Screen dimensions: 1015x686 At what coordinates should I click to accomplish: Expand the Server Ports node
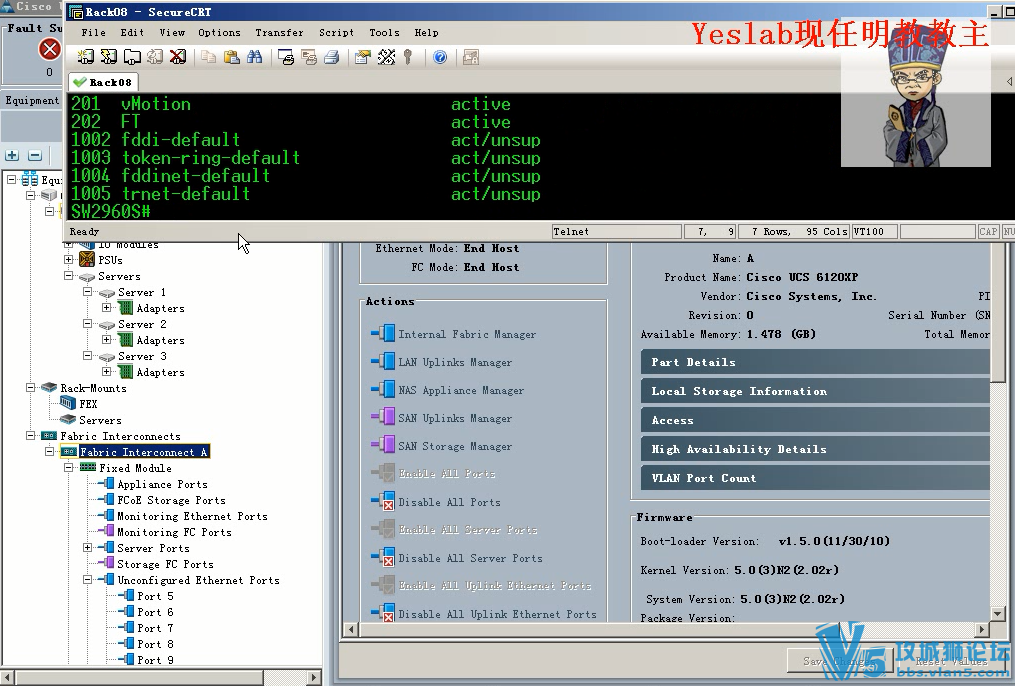(x=87, y=548)
